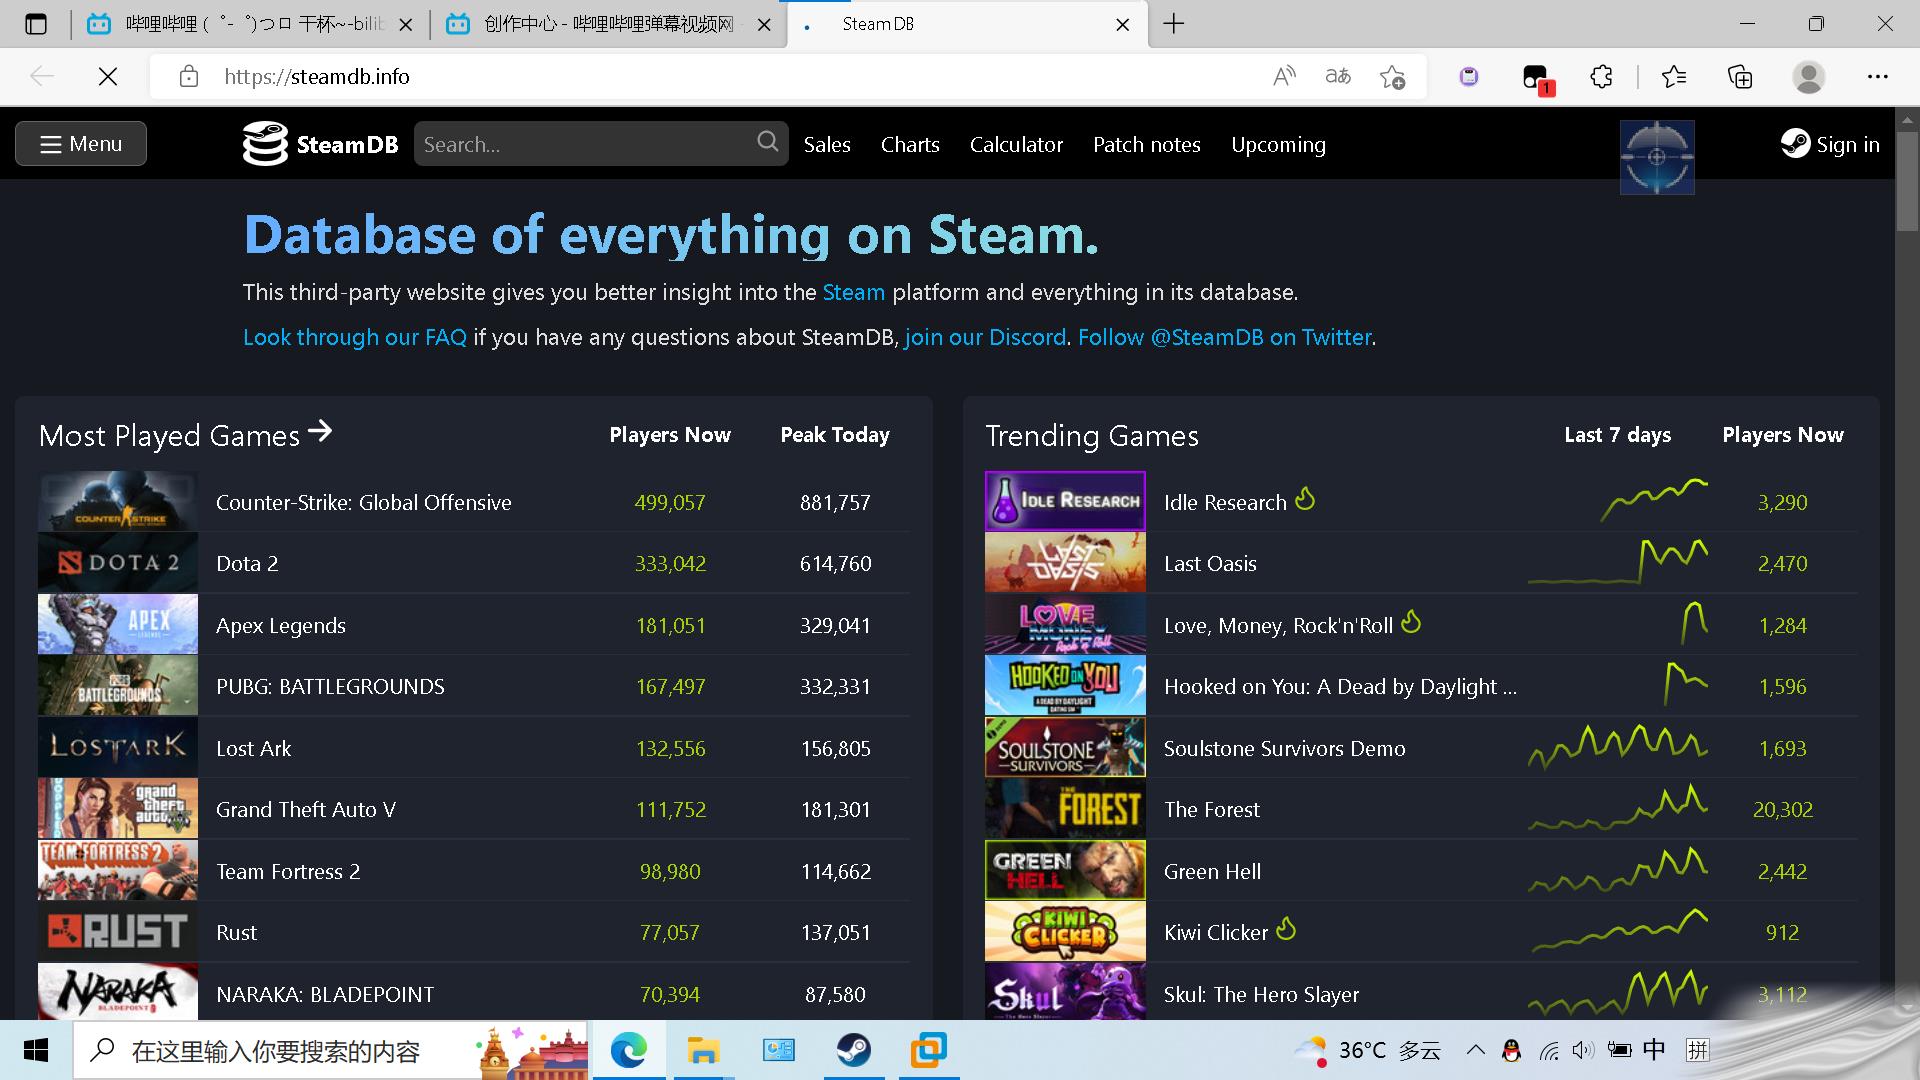The height and width of the screenshot is (1080, 1920).
Task: Click the Green Hell thumbnail
Action: [x=1065, y=870]
